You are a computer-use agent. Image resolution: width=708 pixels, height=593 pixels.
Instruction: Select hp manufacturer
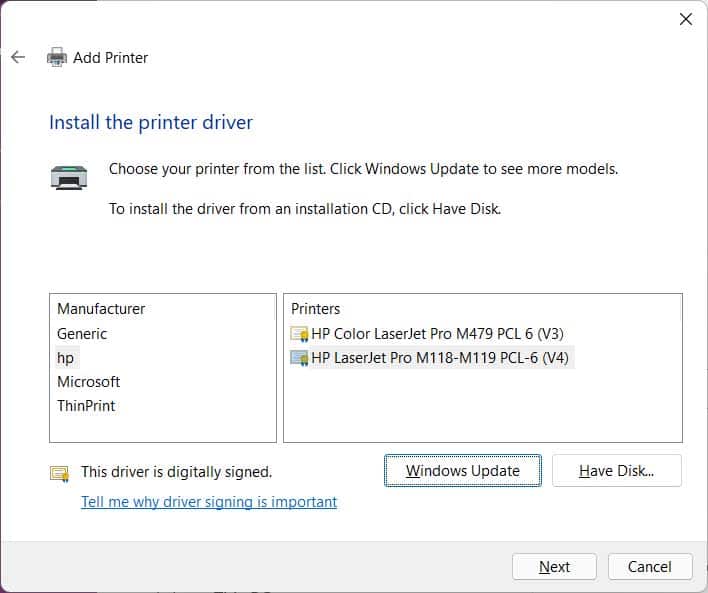(x=66, y=358)
